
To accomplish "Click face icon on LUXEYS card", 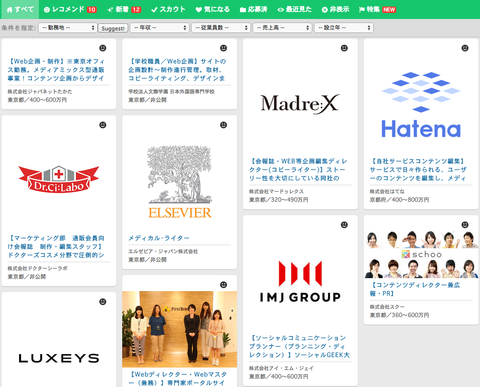I will click(103, 302).
